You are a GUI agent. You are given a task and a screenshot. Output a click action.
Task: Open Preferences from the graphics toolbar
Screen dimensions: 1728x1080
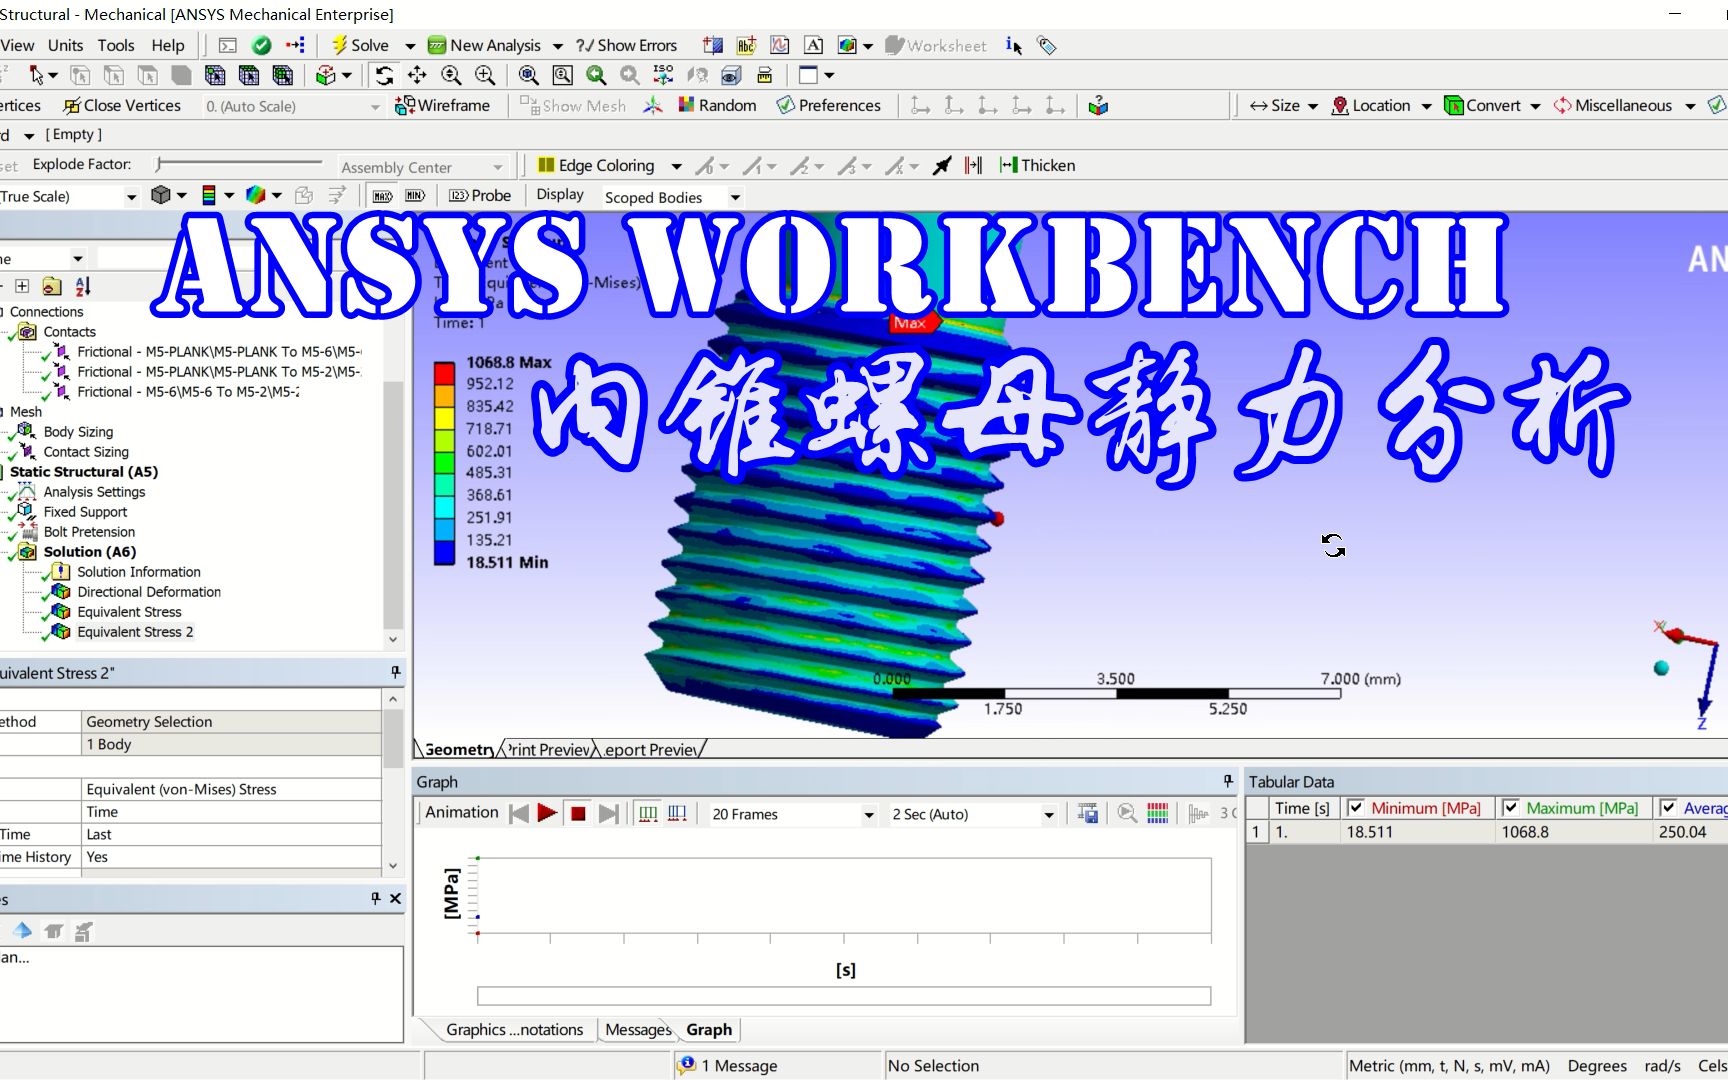[828, 105]
